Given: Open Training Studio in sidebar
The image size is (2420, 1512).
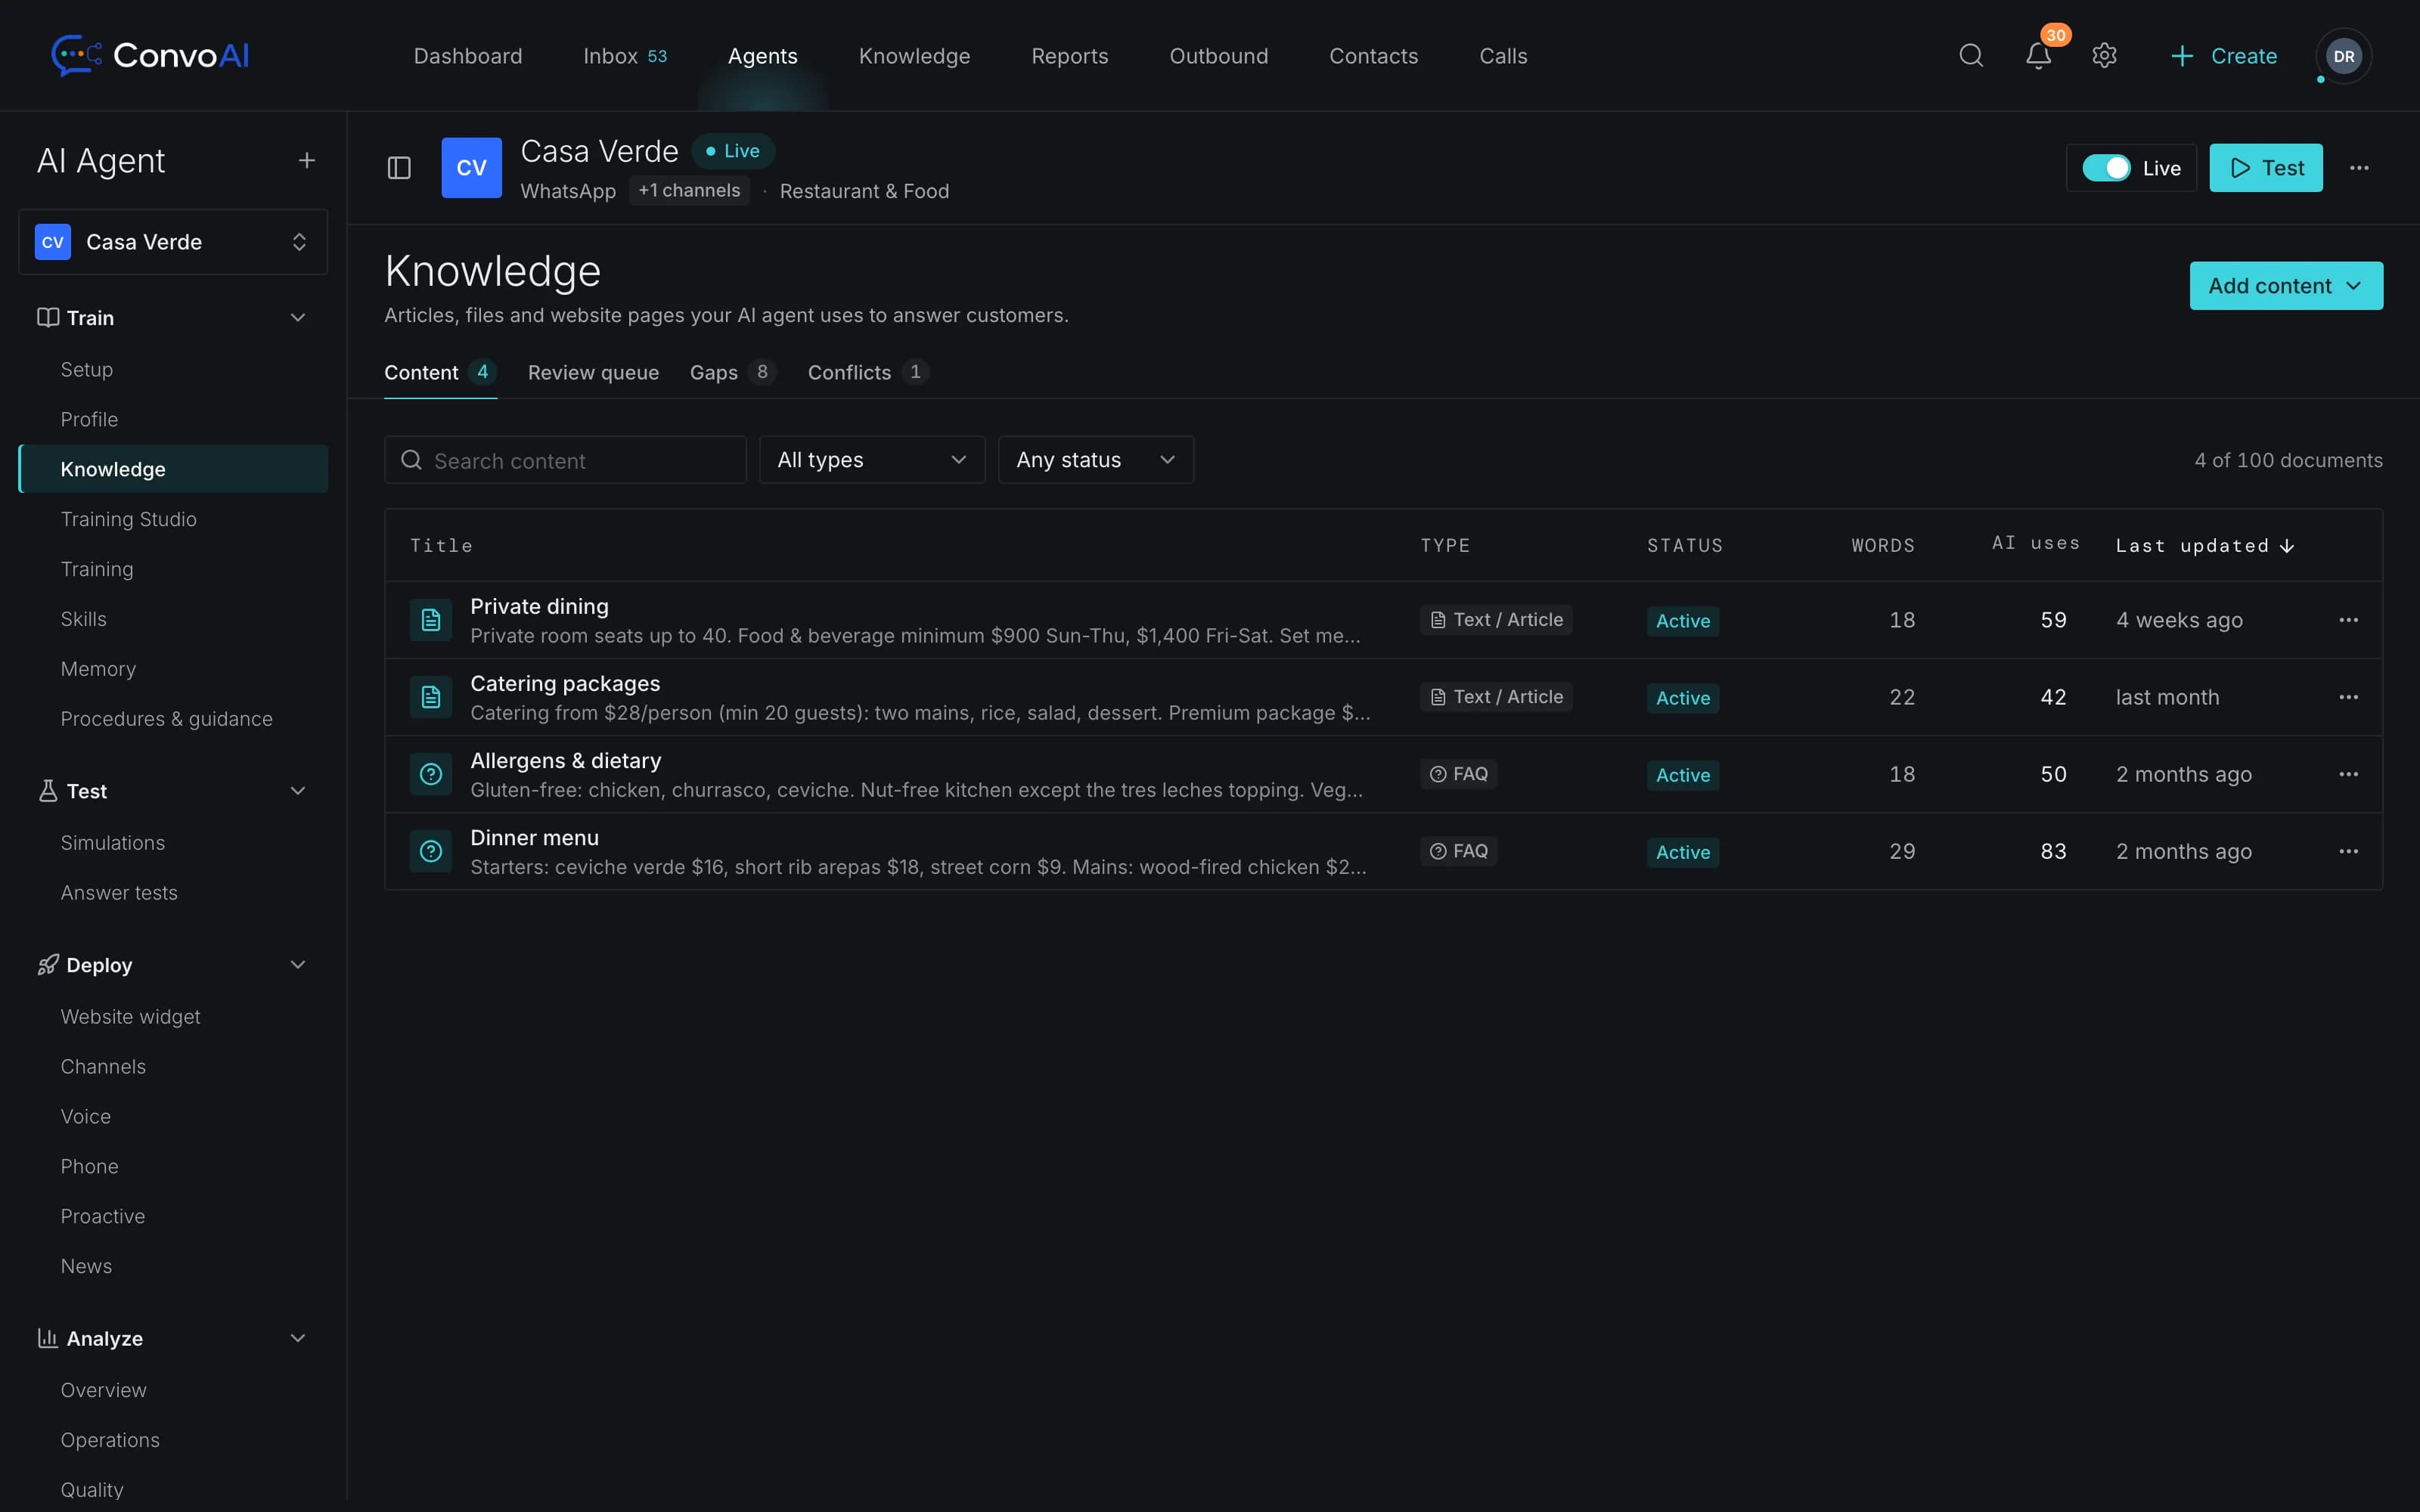Looking at the screenshot, I should tap(129, 519).
